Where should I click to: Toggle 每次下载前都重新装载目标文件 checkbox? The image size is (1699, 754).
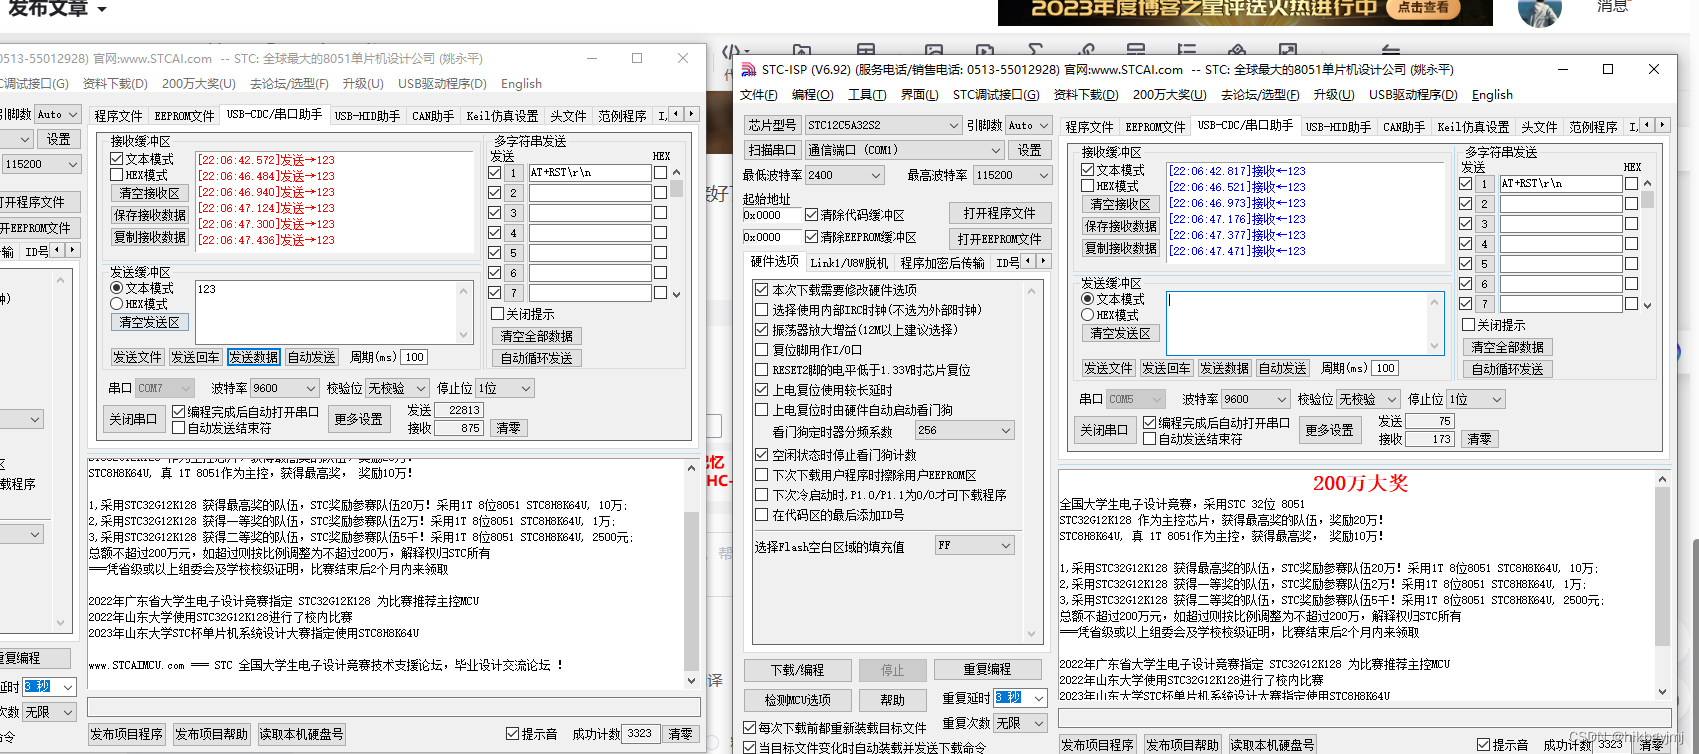[750, 728]
